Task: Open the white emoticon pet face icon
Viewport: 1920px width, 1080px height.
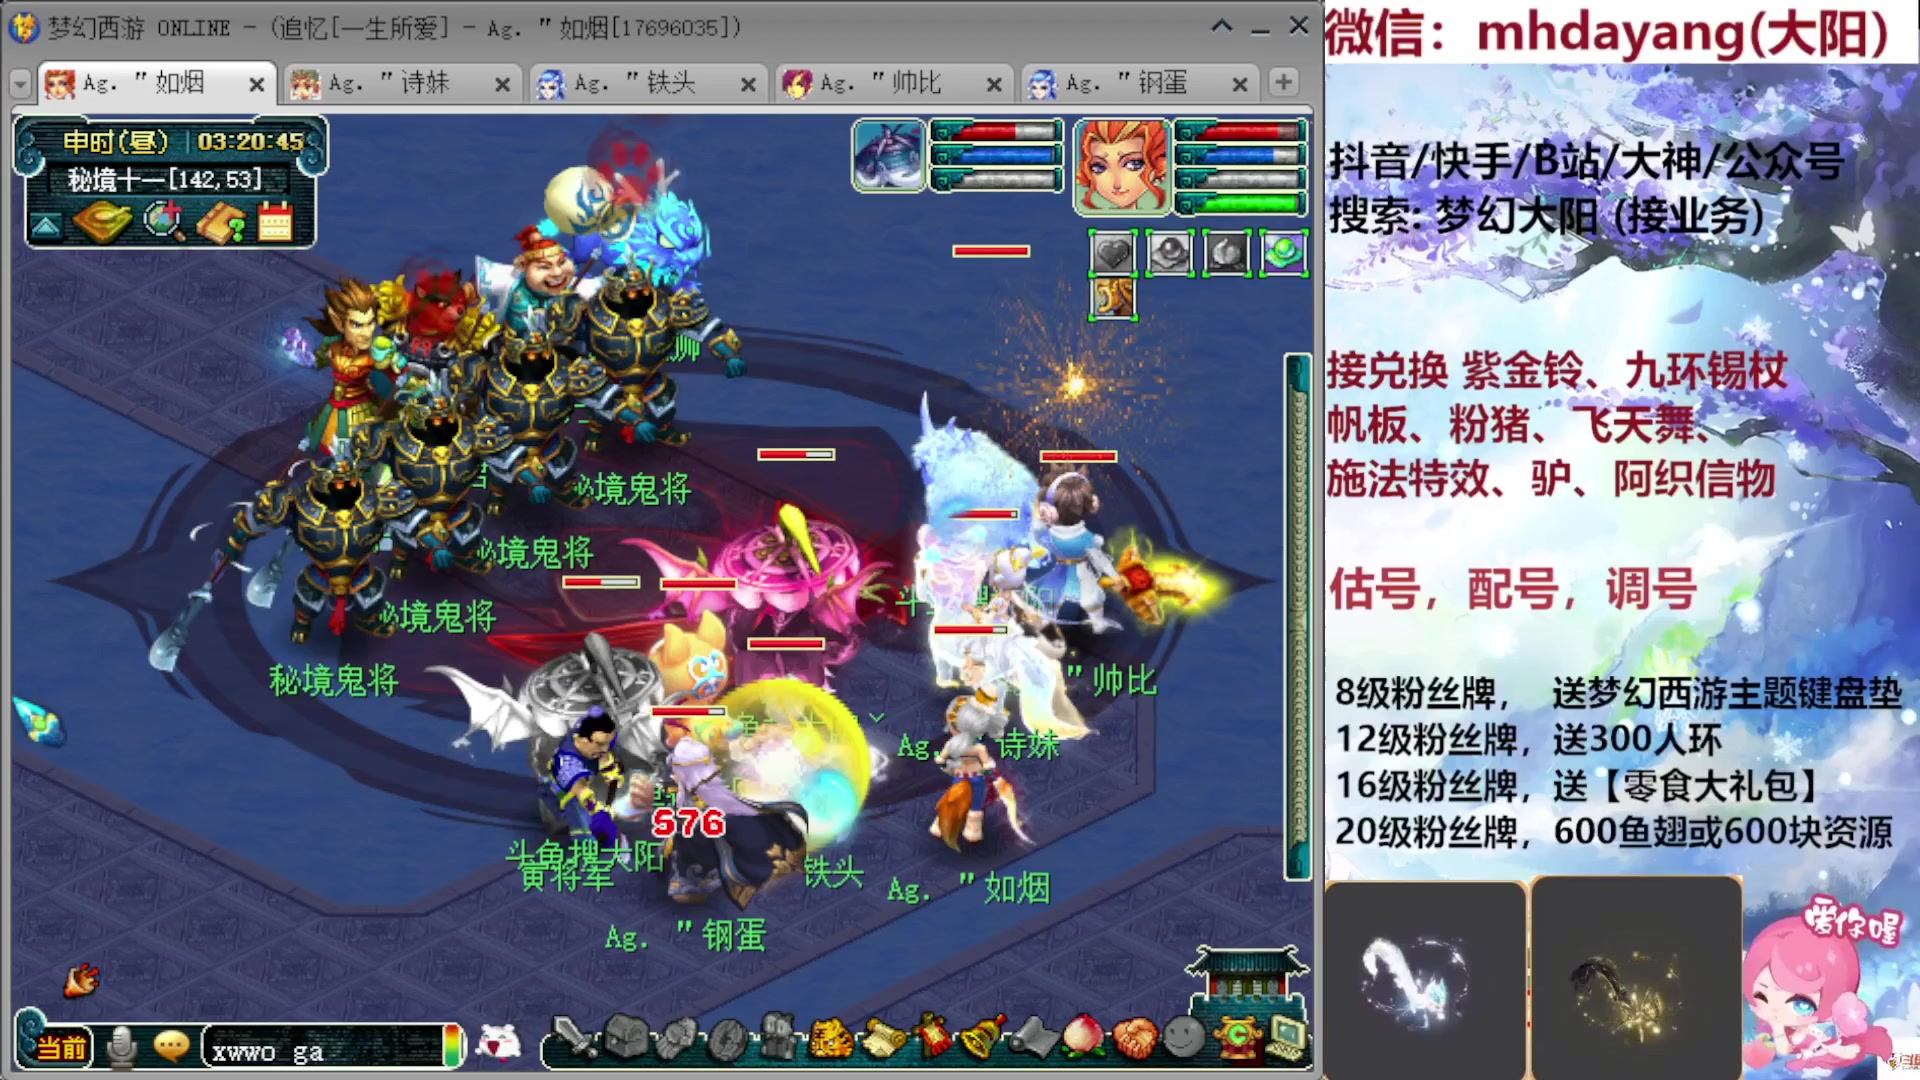Action: pyautogui.click(x=498, y=1043)
